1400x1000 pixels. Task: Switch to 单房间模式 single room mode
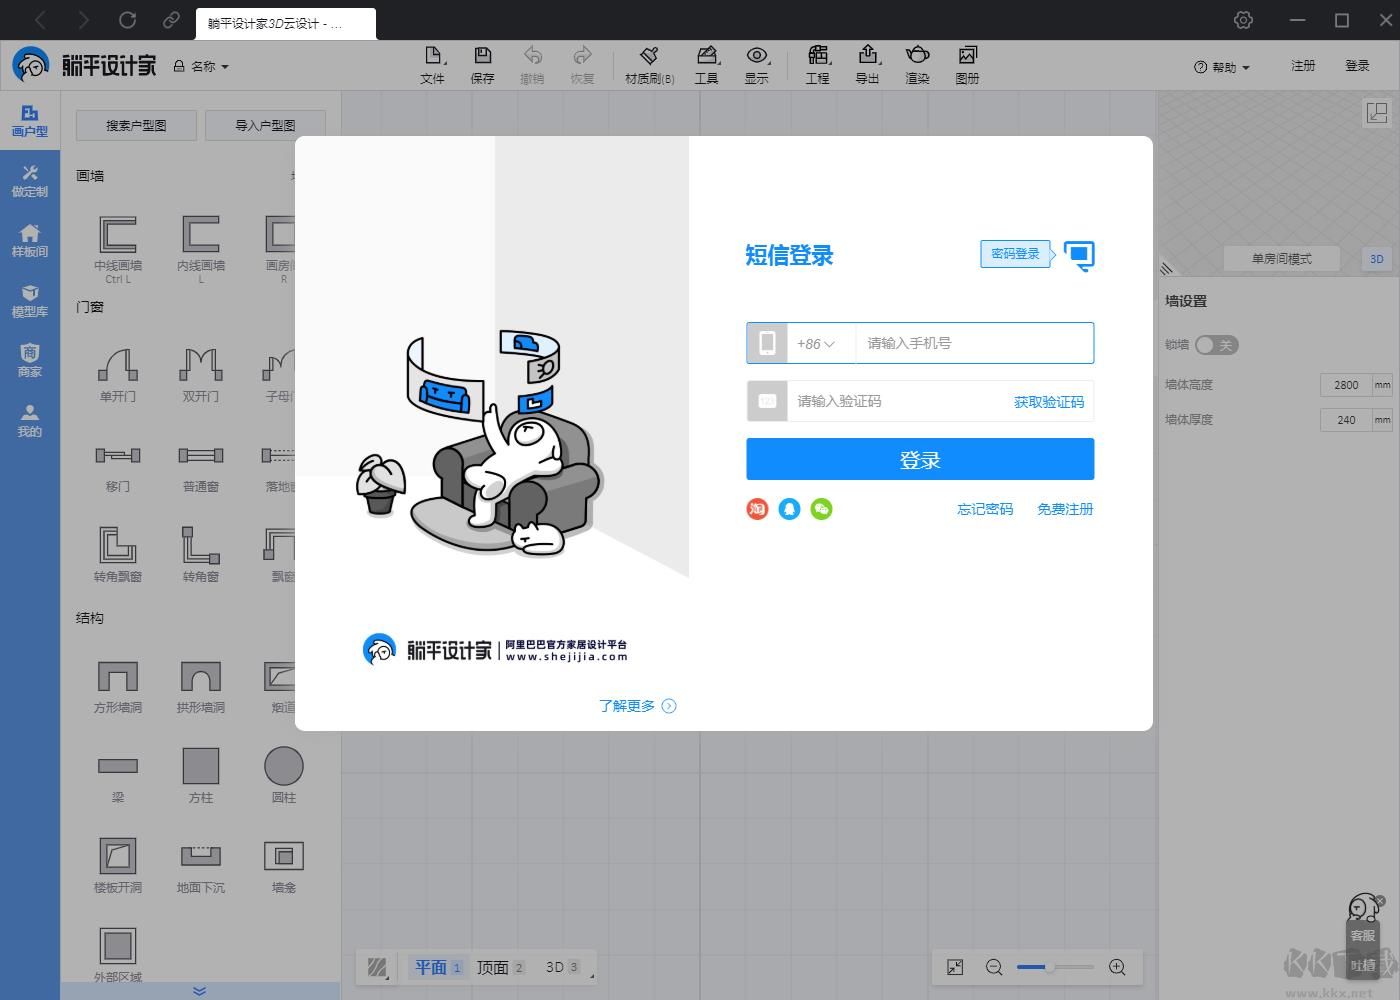tap(1281, 259)
